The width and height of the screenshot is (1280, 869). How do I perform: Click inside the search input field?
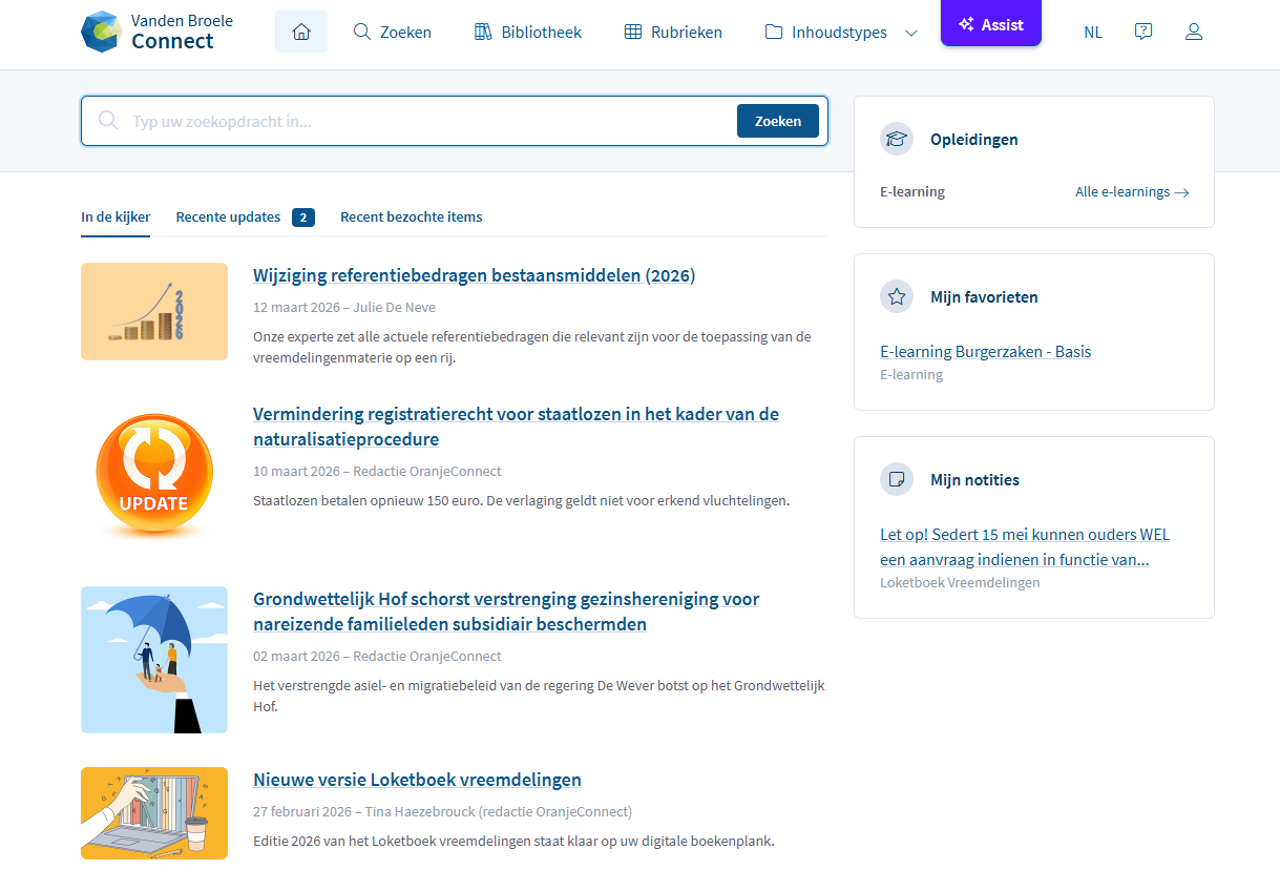click(400, 120)
